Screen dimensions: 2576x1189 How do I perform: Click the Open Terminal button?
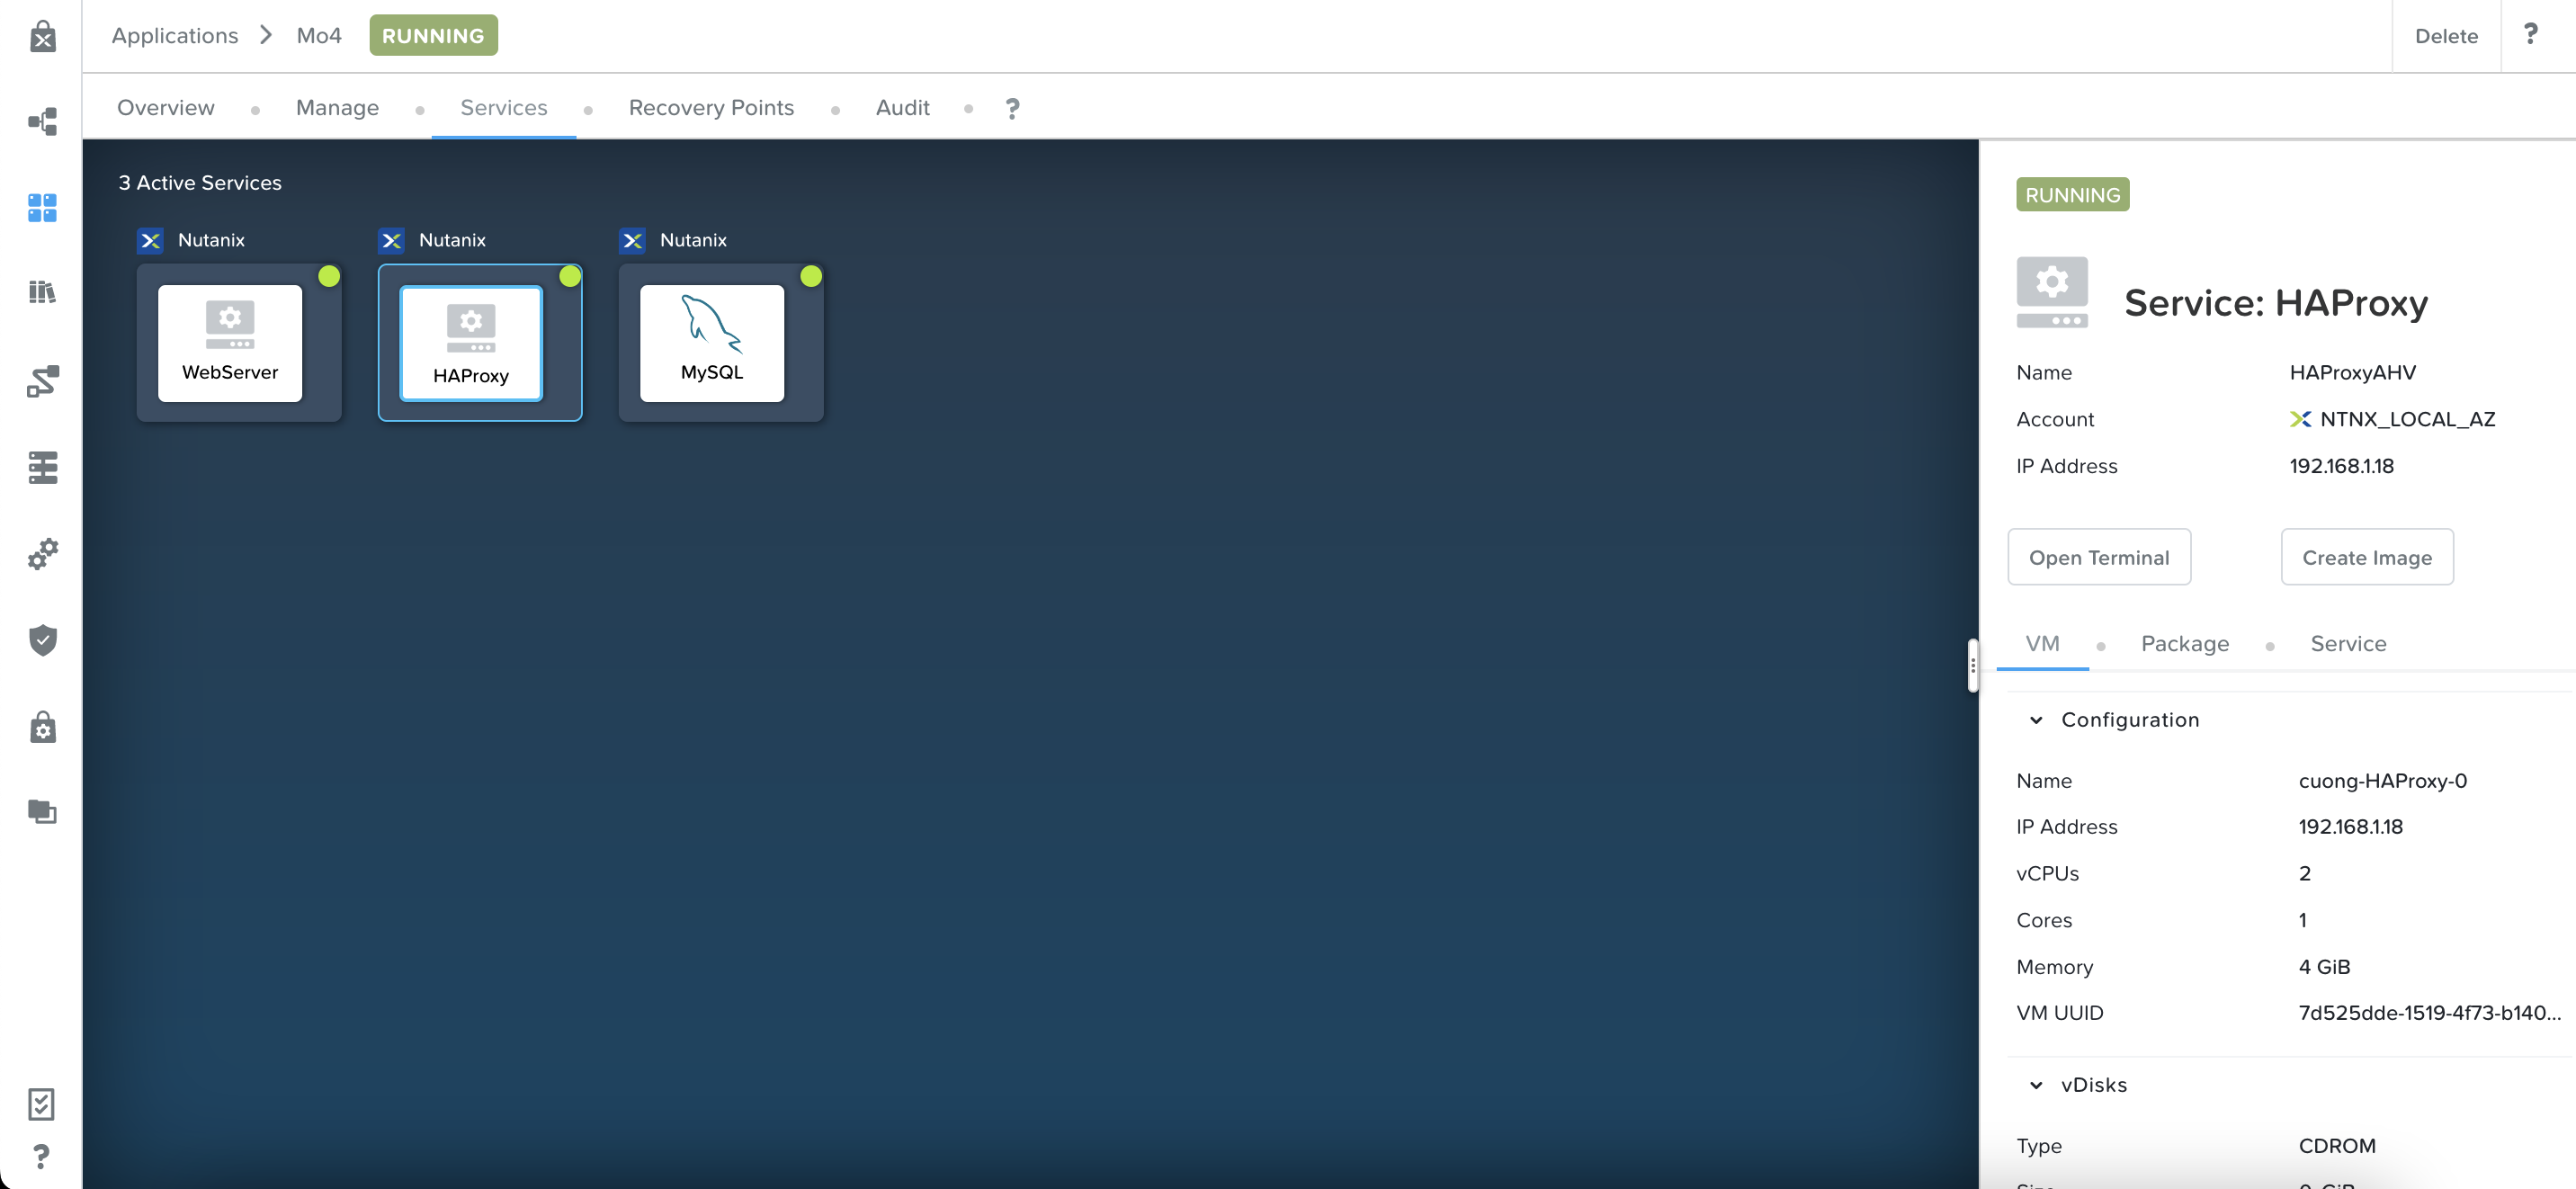[x=2098, y=557]
